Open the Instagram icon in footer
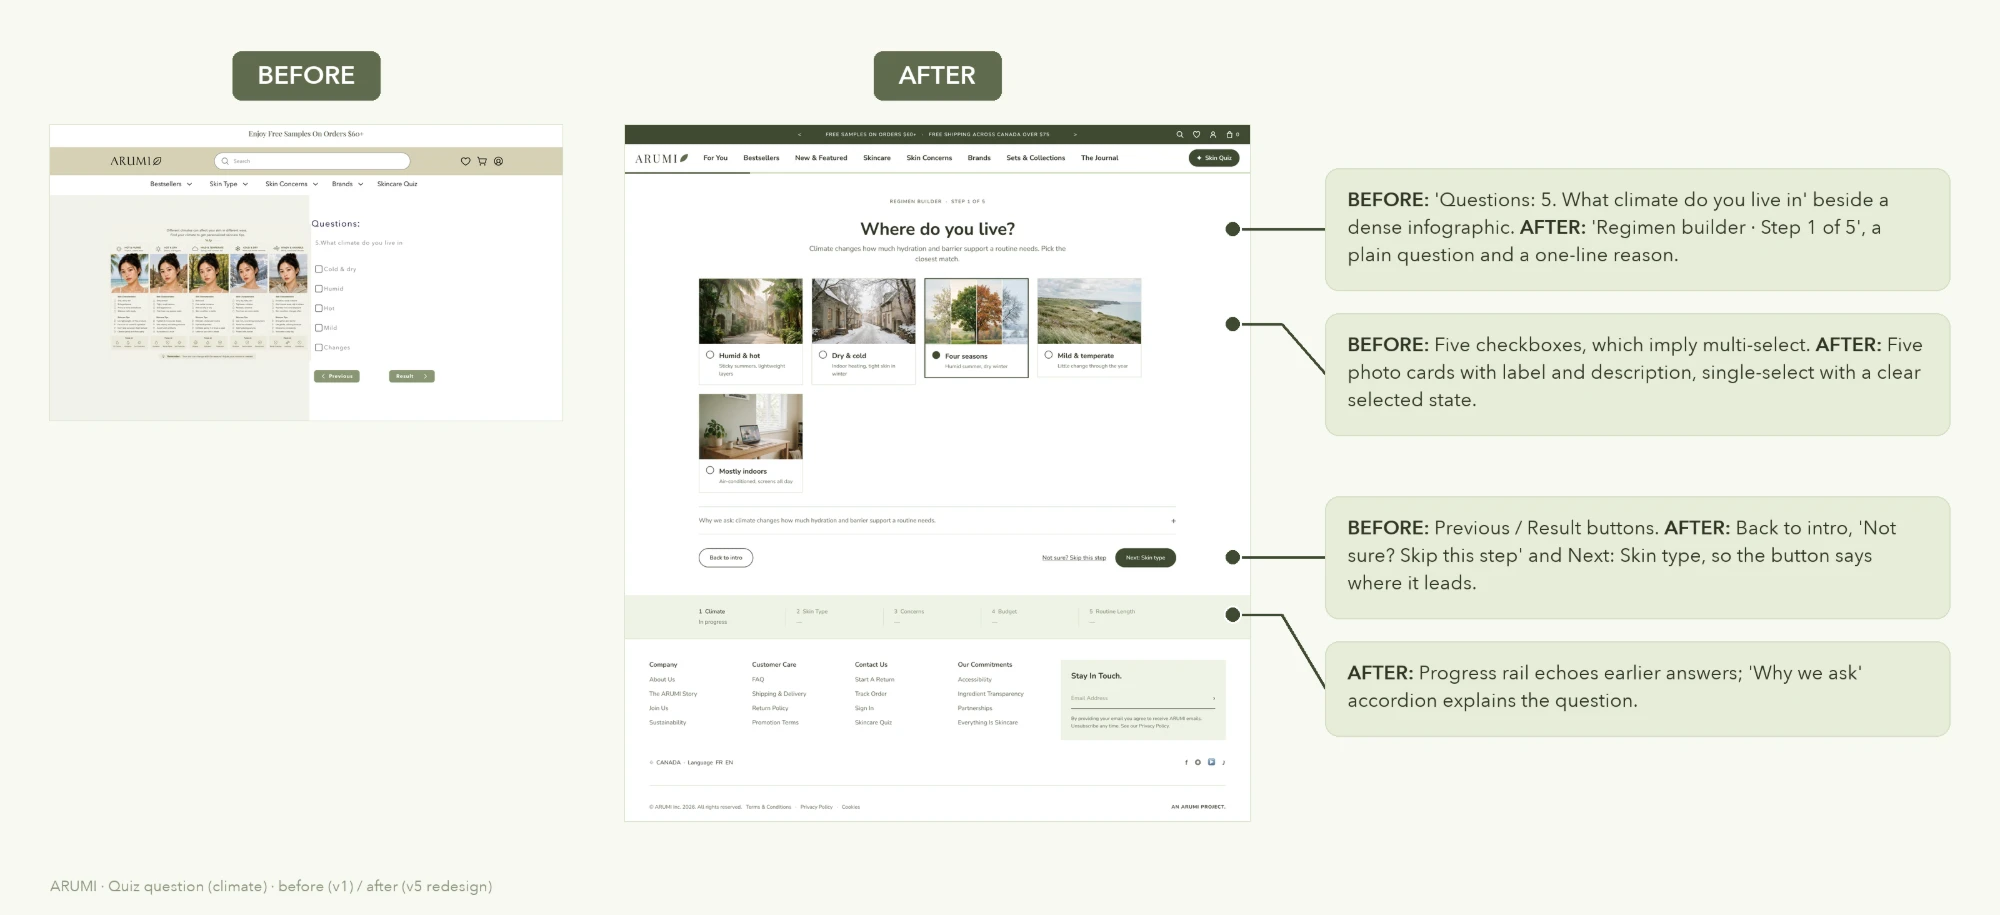The height and width of the screenshot is (915, 2000). pos(1198,762)
